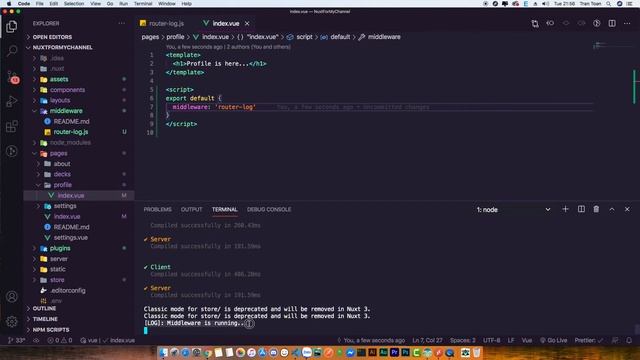Open the View menu
640x360 pixels.
pyautogui.click(x=96, y=4)
